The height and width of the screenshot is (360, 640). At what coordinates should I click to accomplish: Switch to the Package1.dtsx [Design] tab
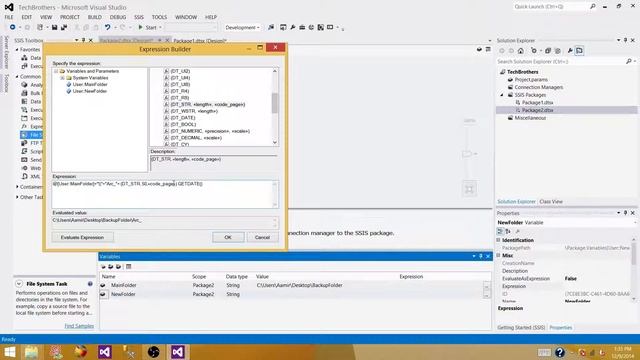pos(200,41)
